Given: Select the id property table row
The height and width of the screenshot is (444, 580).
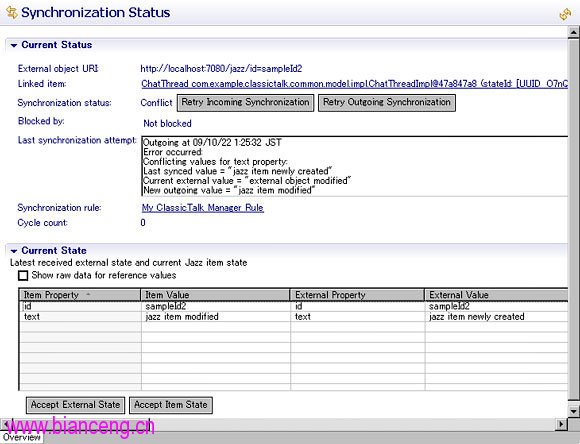Looking at the screenshot, I should coord(294,306).
